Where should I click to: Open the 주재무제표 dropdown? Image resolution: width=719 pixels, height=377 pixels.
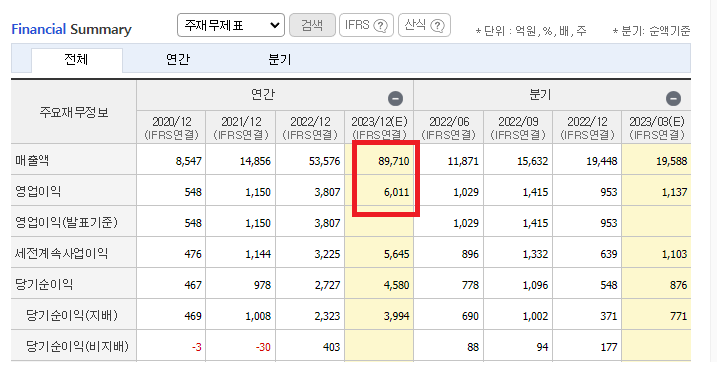coord(231,25)
